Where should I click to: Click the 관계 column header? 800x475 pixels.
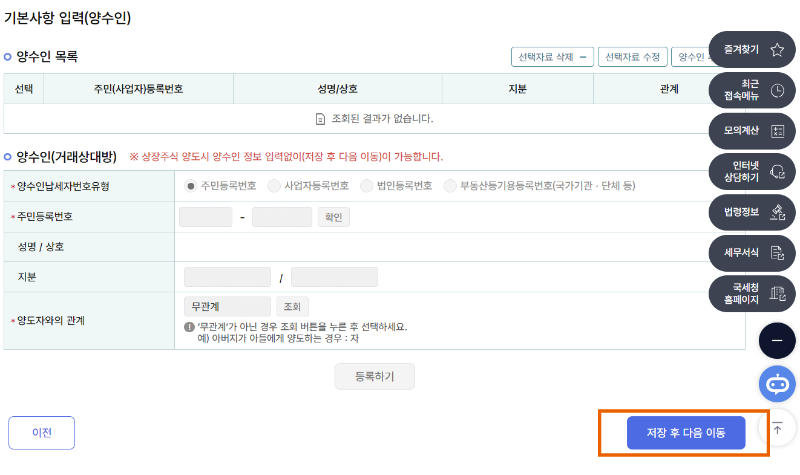tap(669, 89)
